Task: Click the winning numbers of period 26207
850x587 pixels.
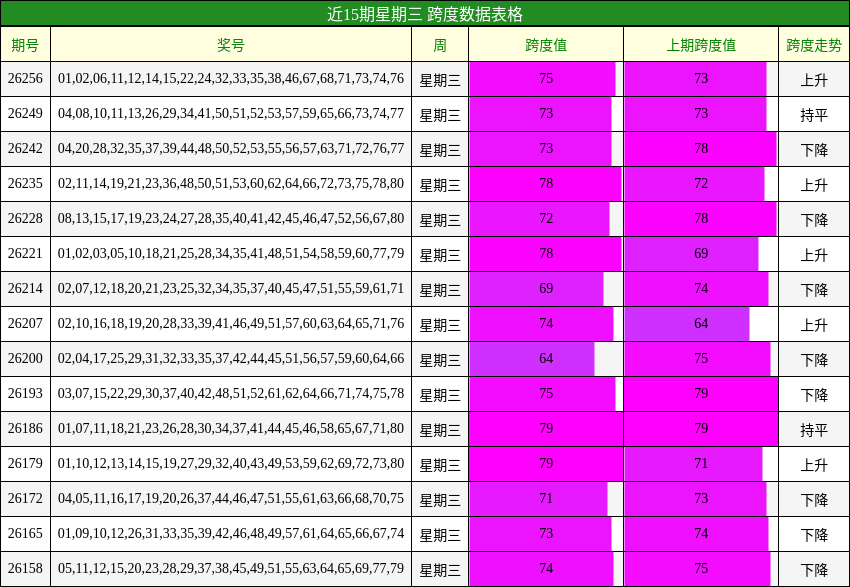Action: pyautogui.click(x=231, y=324)
